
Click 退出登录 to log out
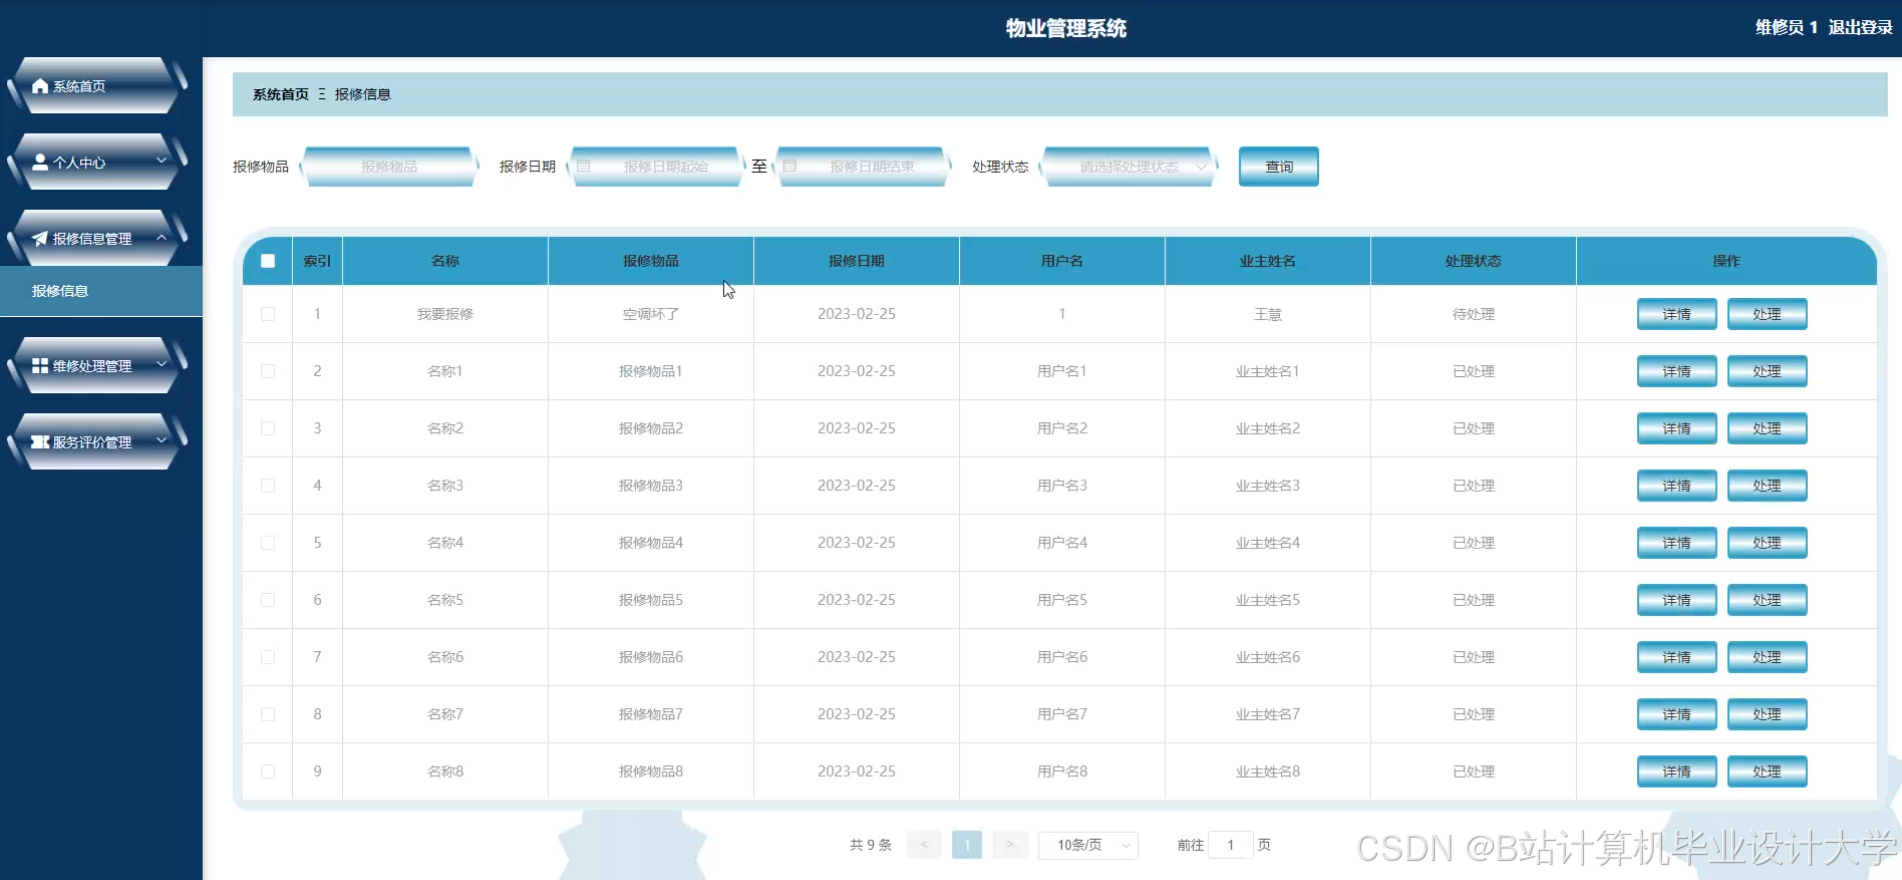(1860, 27)
